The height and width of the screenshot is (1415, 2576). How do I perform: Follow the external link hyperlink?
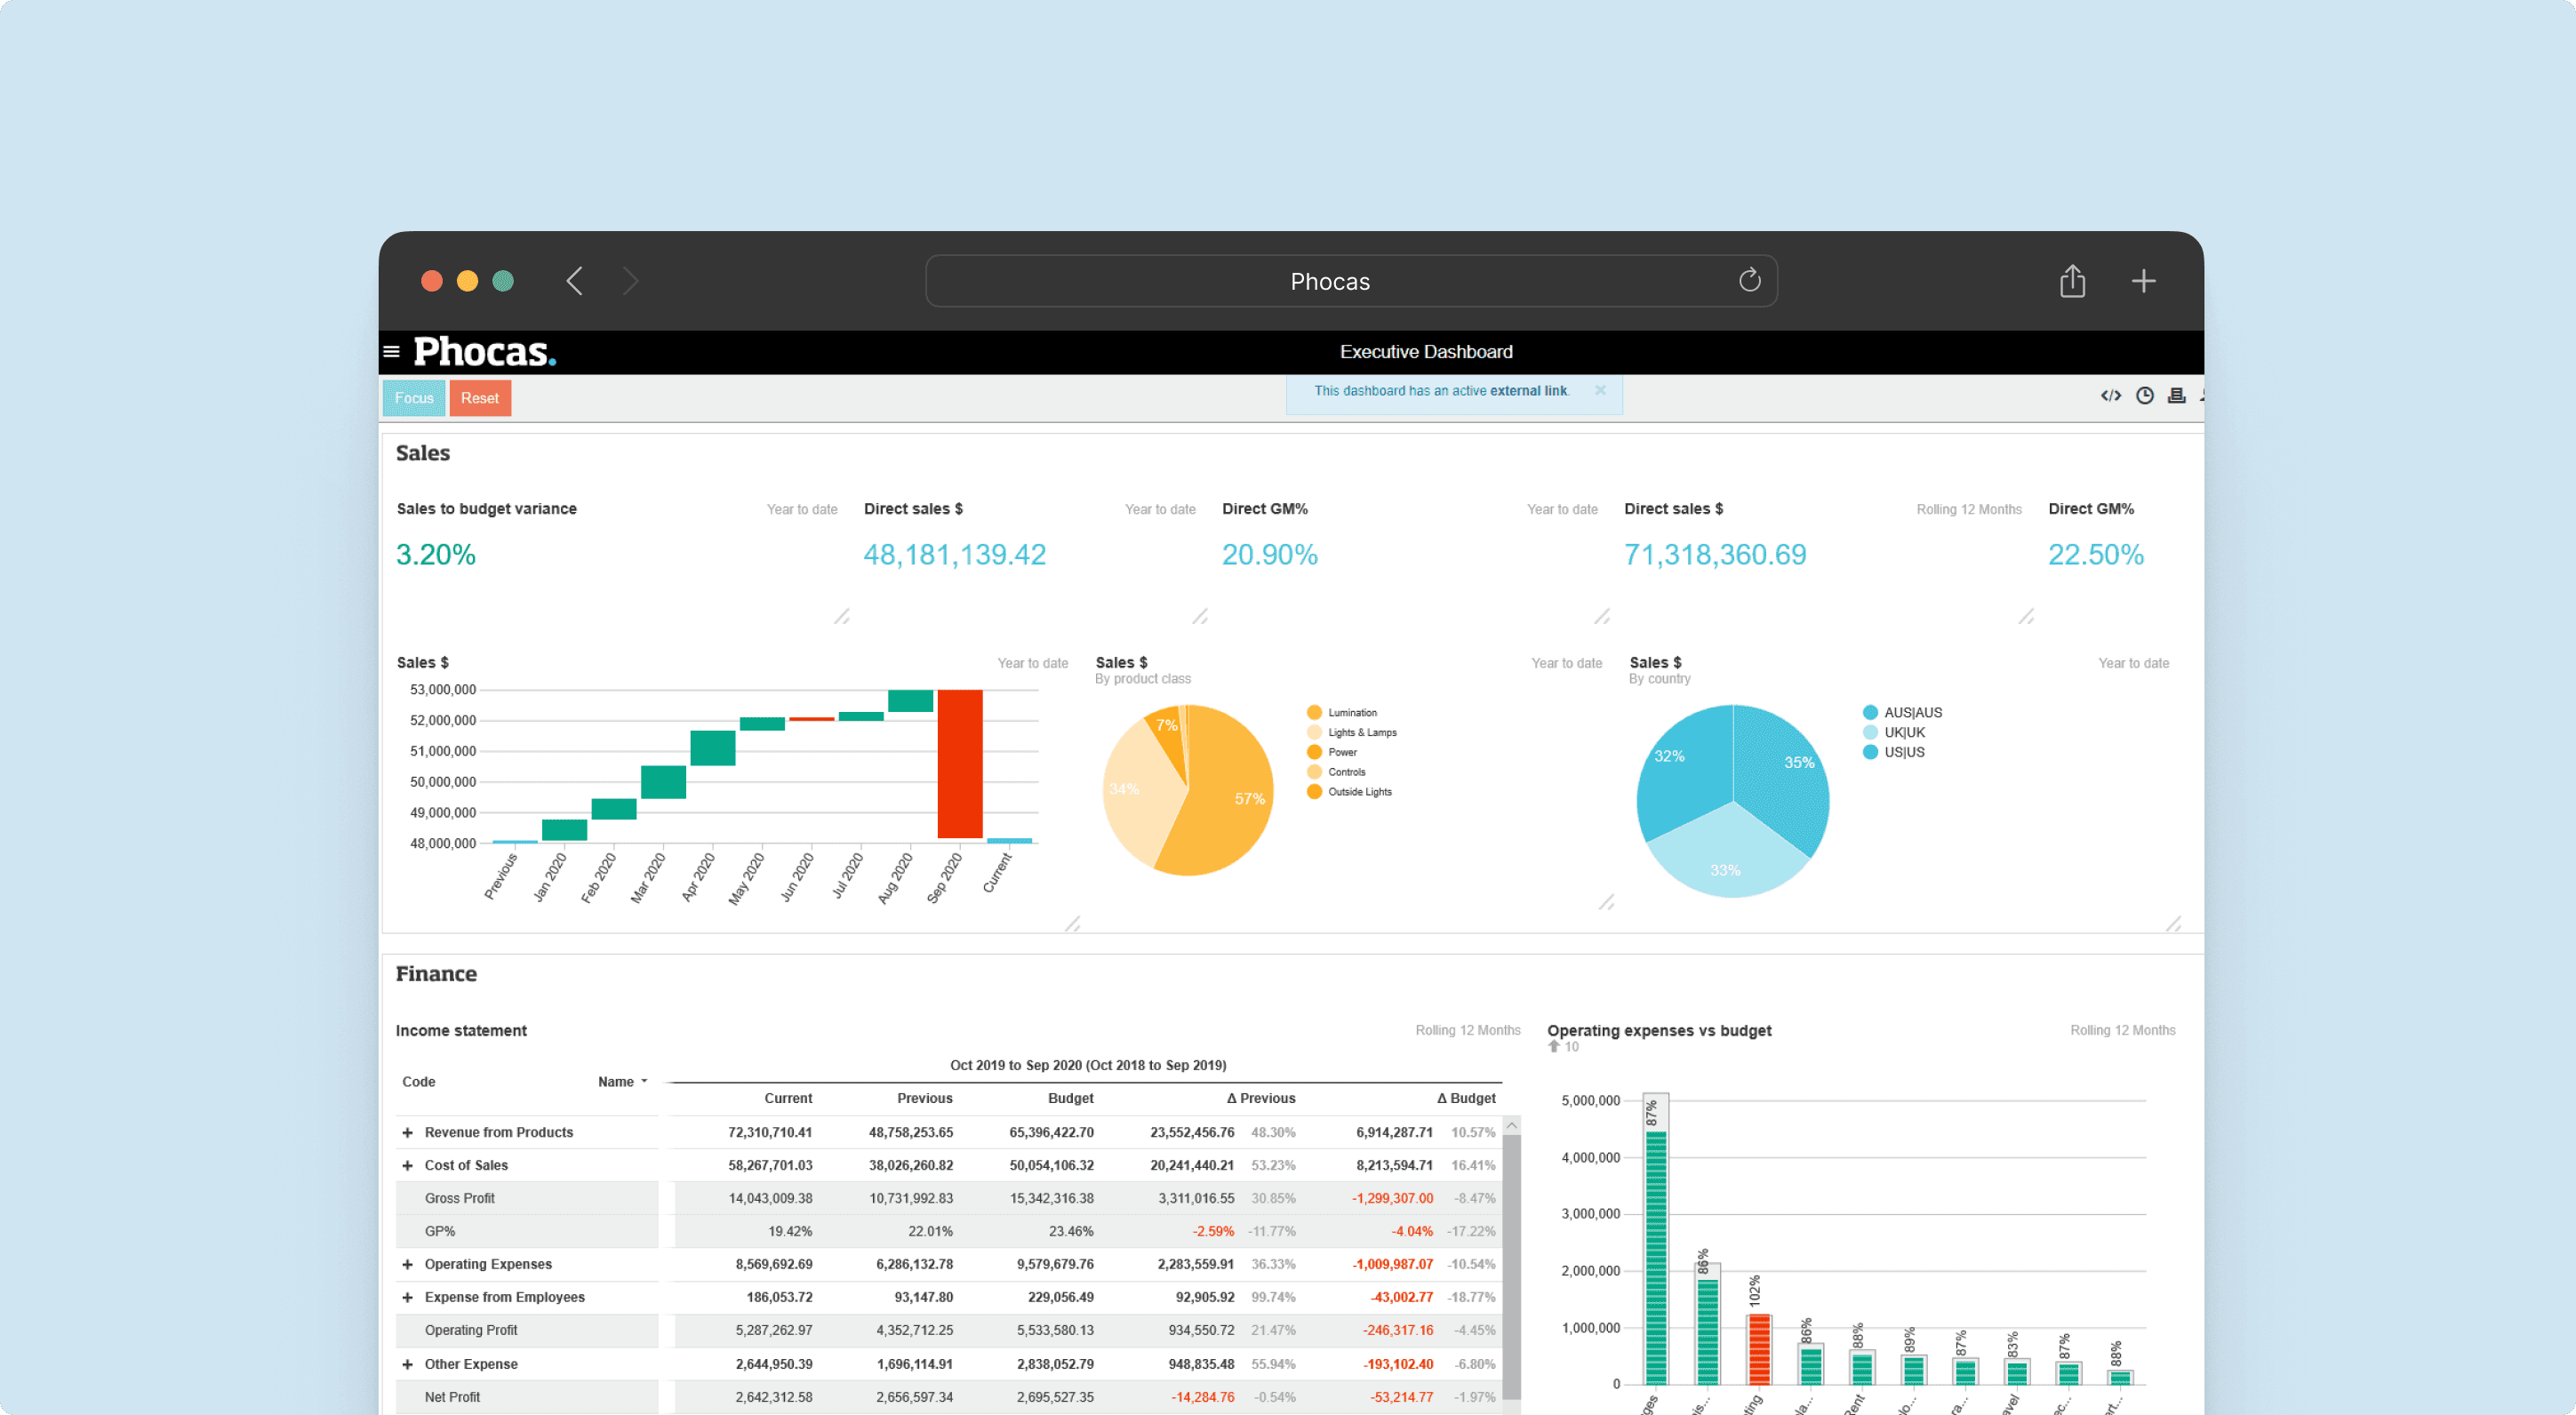click(1528, 391)
